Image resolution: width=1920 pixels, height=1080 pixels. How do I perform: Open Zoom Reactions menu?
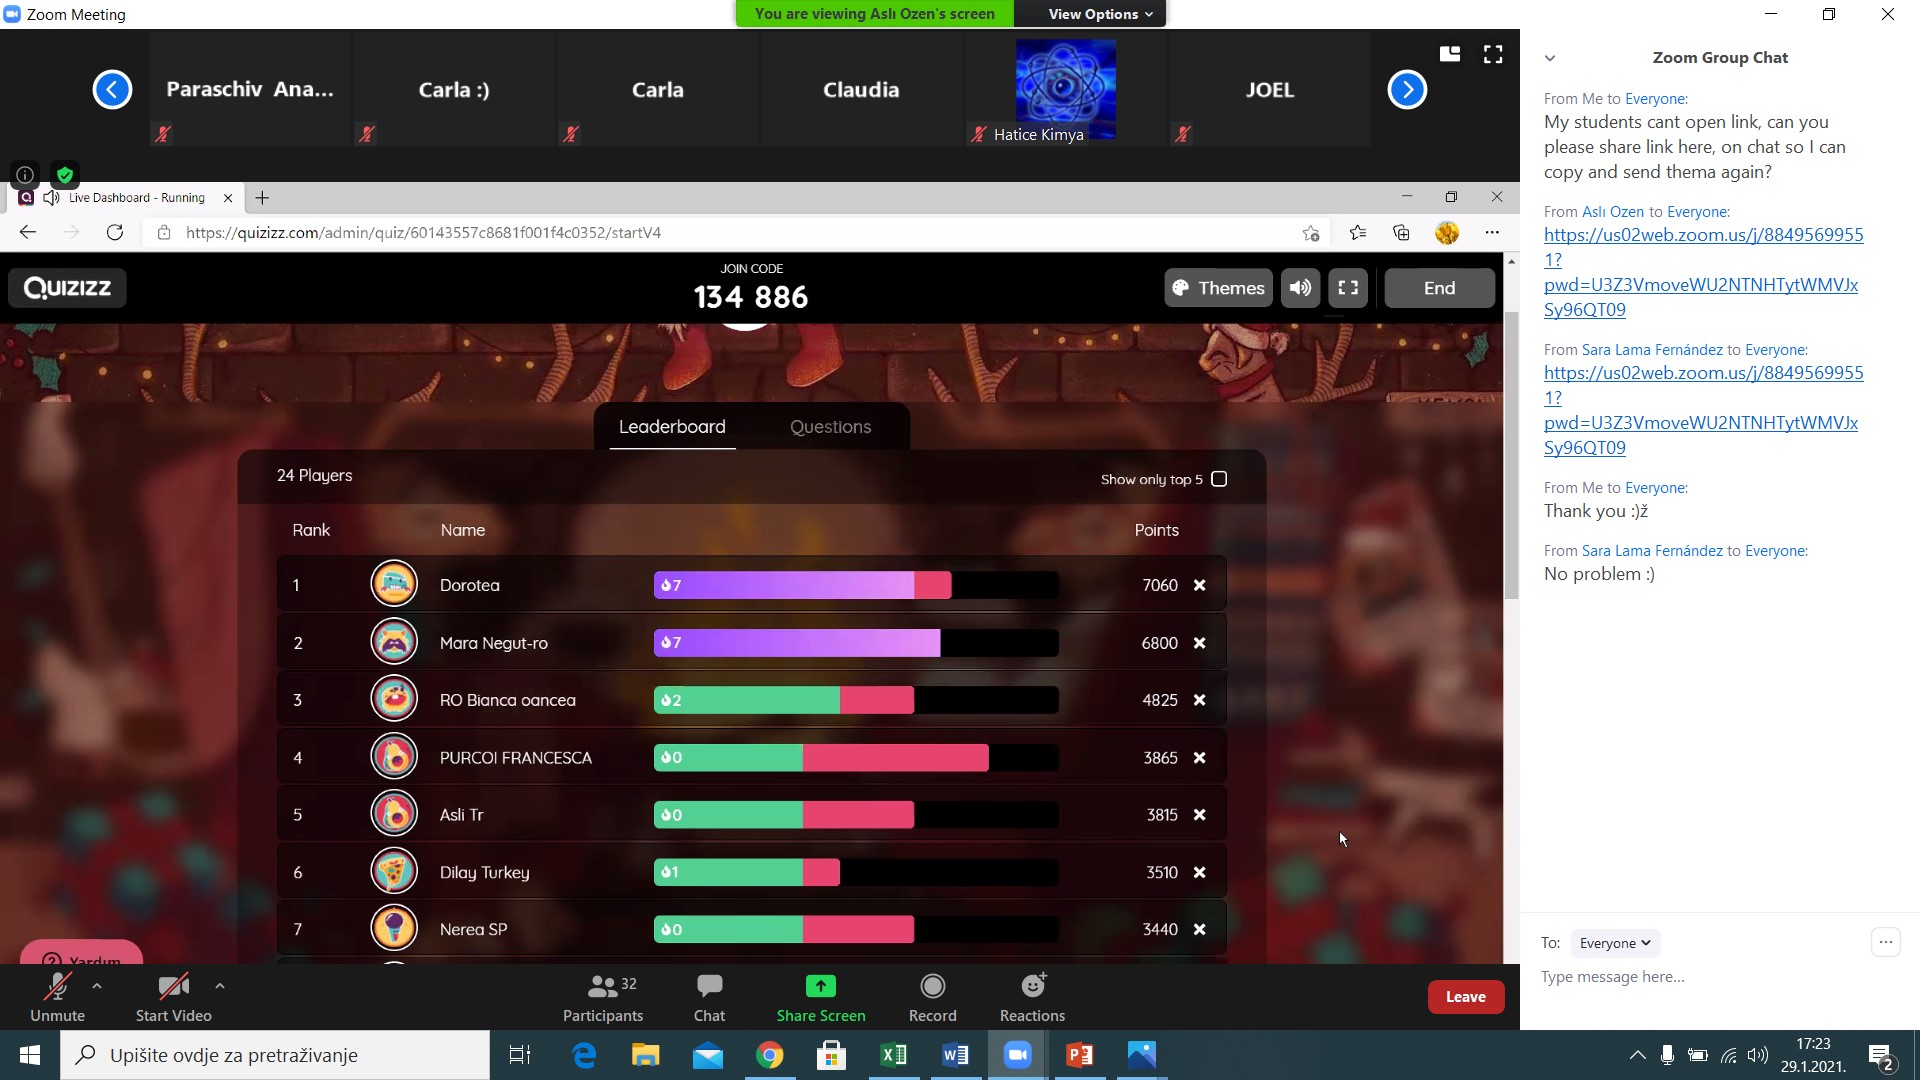[x=1032, y=998]
